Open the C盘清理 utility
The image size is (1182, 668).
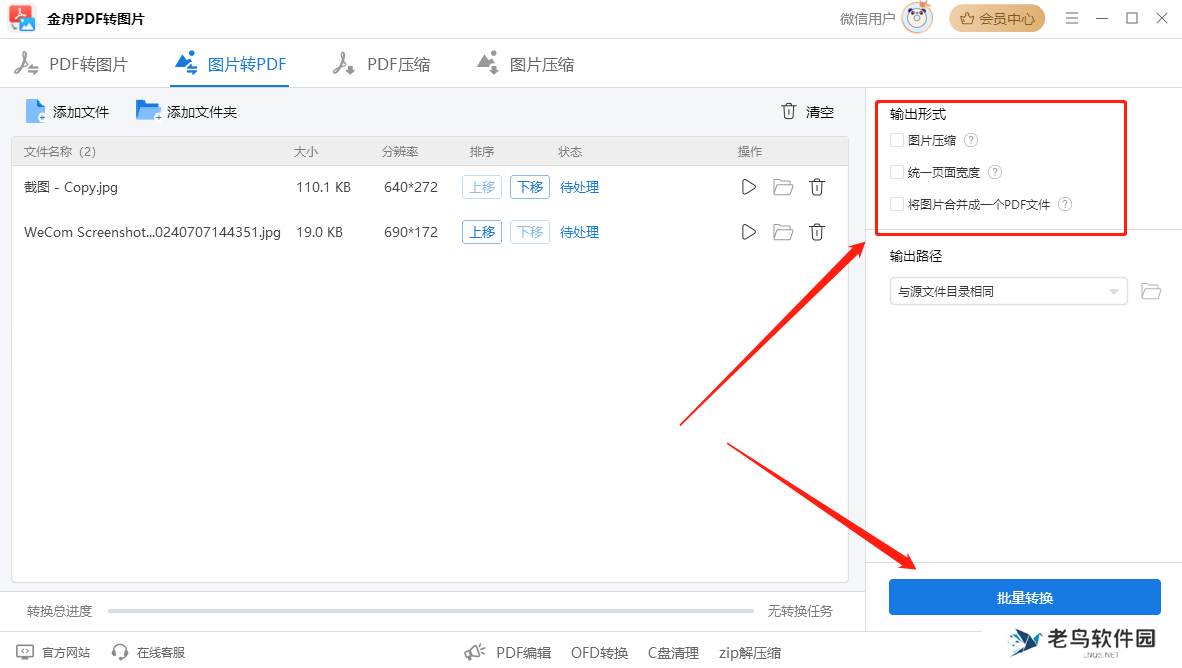673,652
